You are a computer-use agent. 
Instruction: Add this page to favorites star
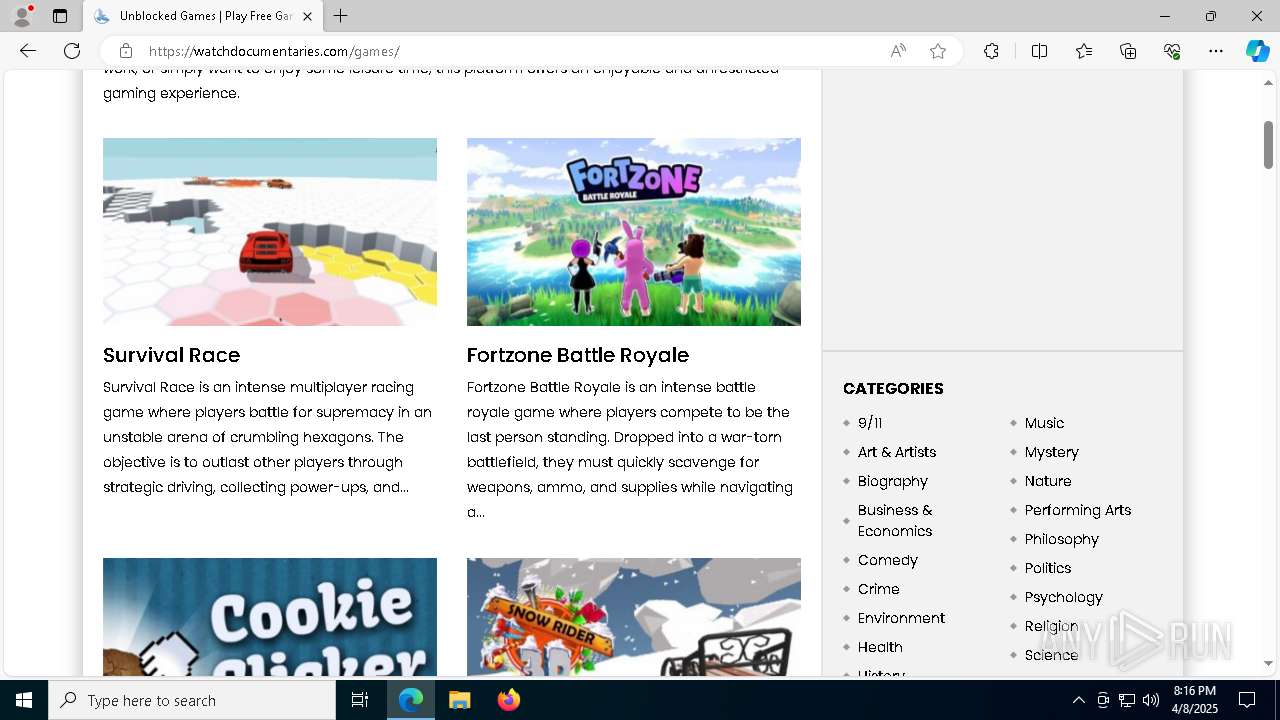(x=938, y=51)
